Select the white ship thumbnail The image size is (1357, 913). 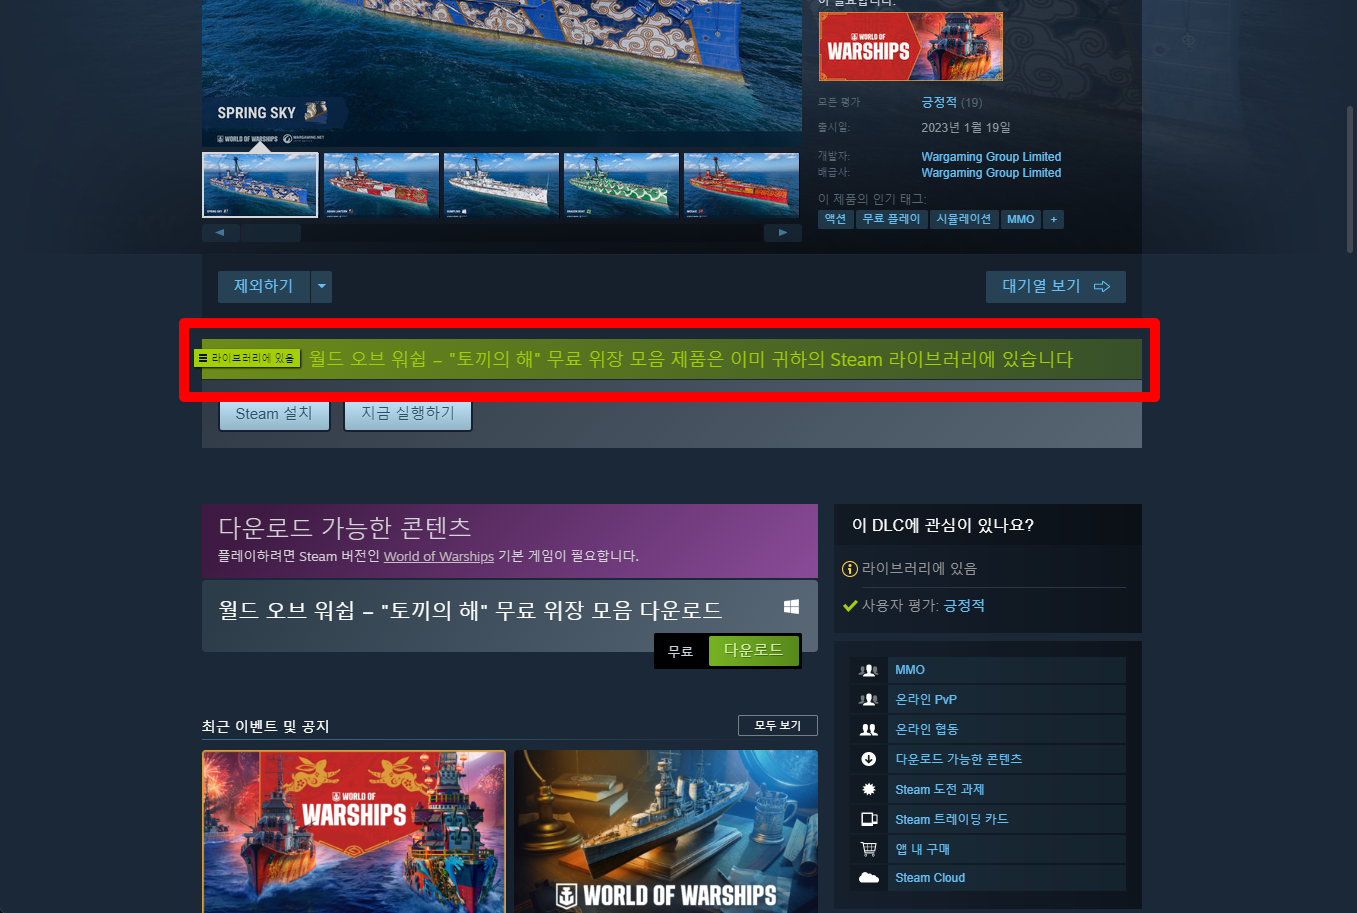coord(501,185)
